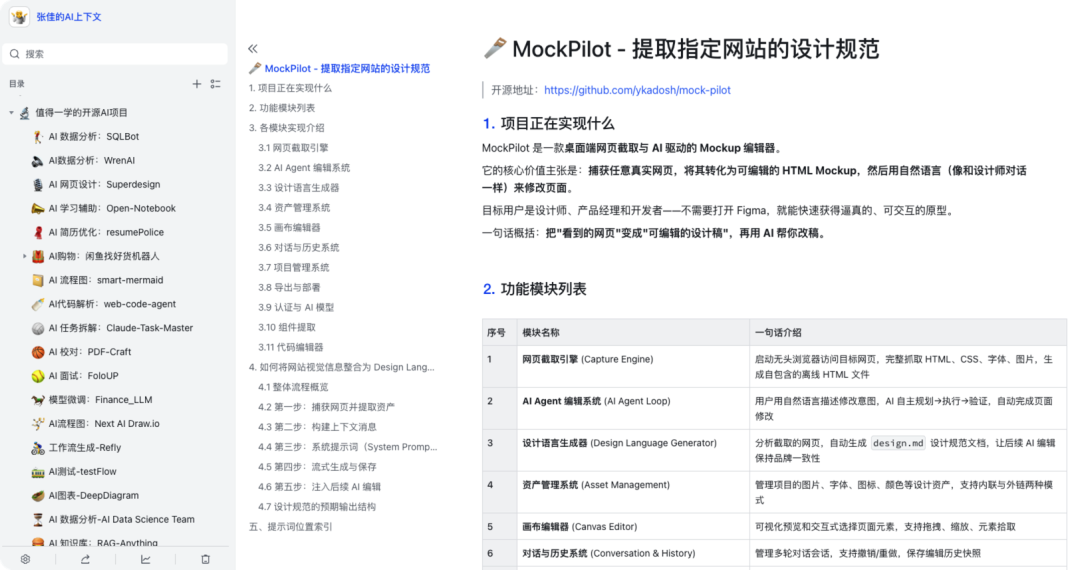Jump to outline item 3.5 画布编辑器
This screenshot has width=1080, height=570.
tap(289, 228)
